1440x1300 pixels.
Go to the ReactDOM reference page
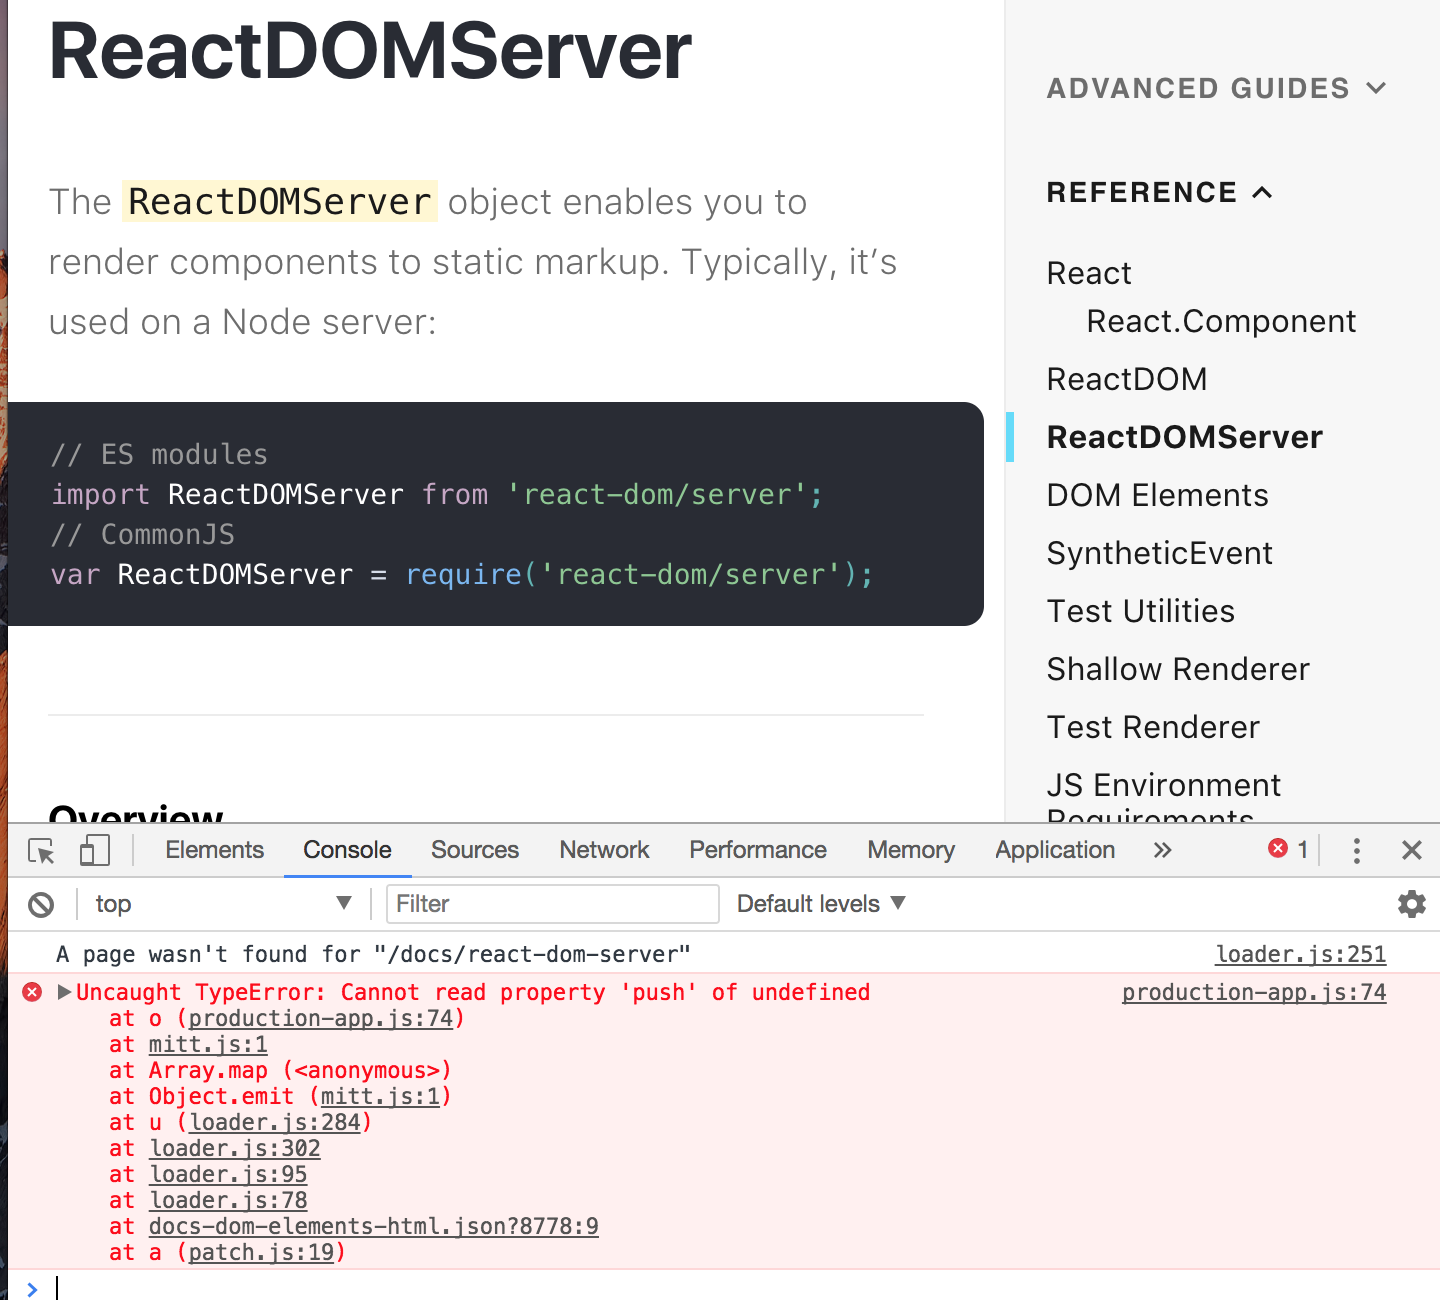pos(1127,379)
